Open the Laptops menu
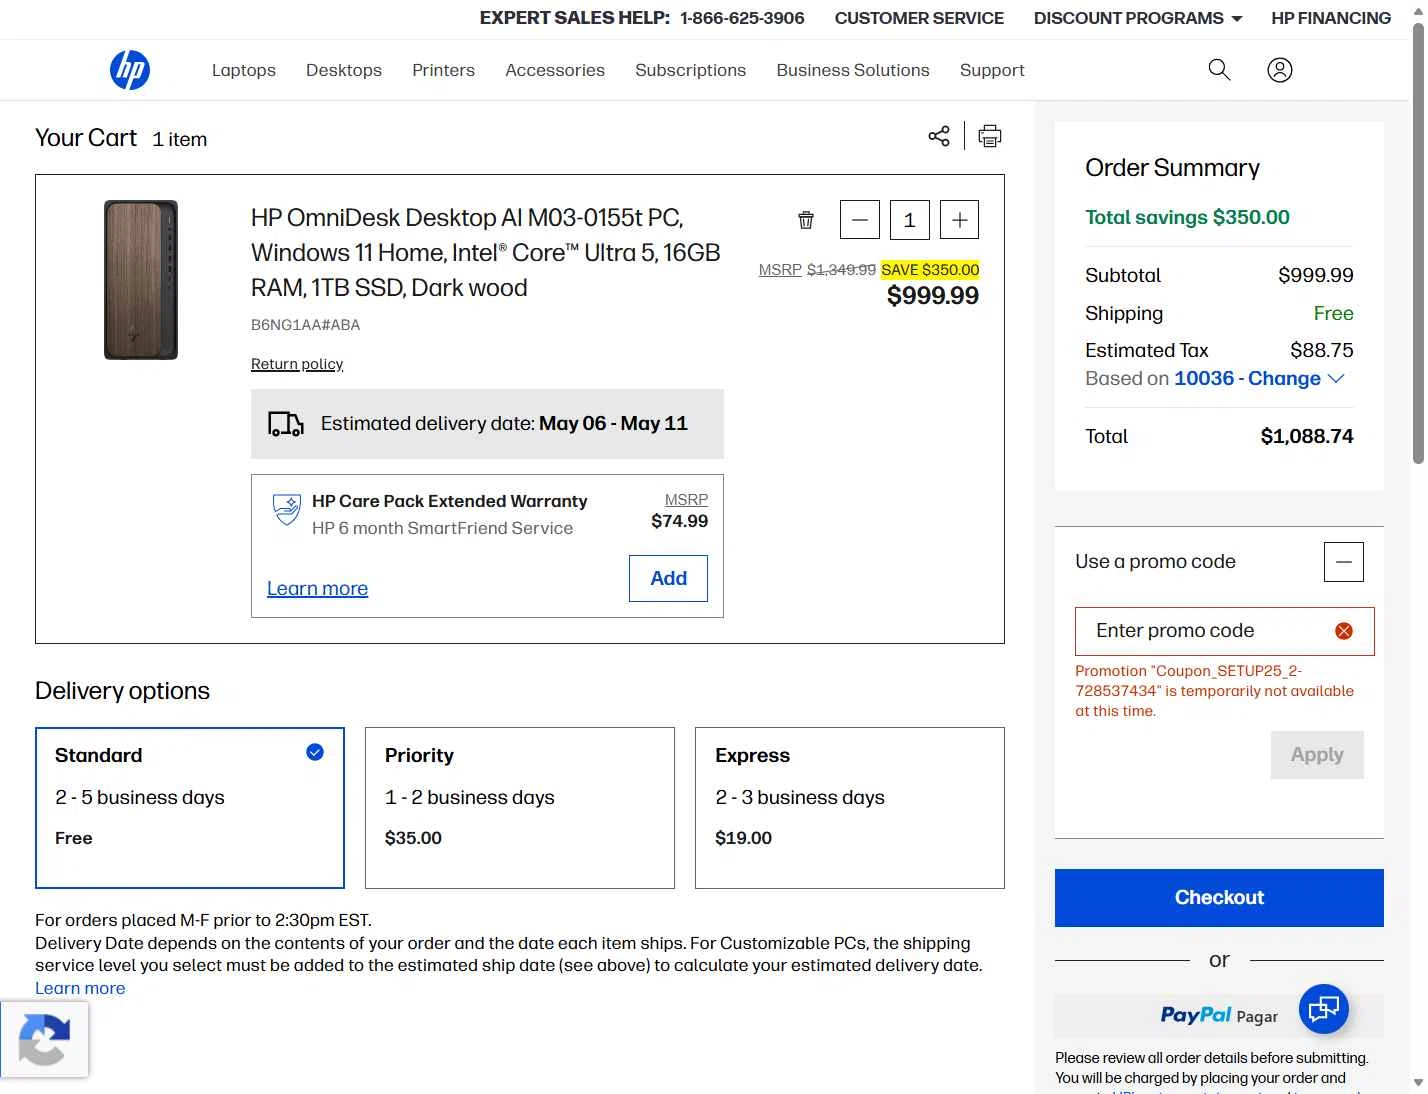The image size is (1428, 1094). [x=244, y=70]
